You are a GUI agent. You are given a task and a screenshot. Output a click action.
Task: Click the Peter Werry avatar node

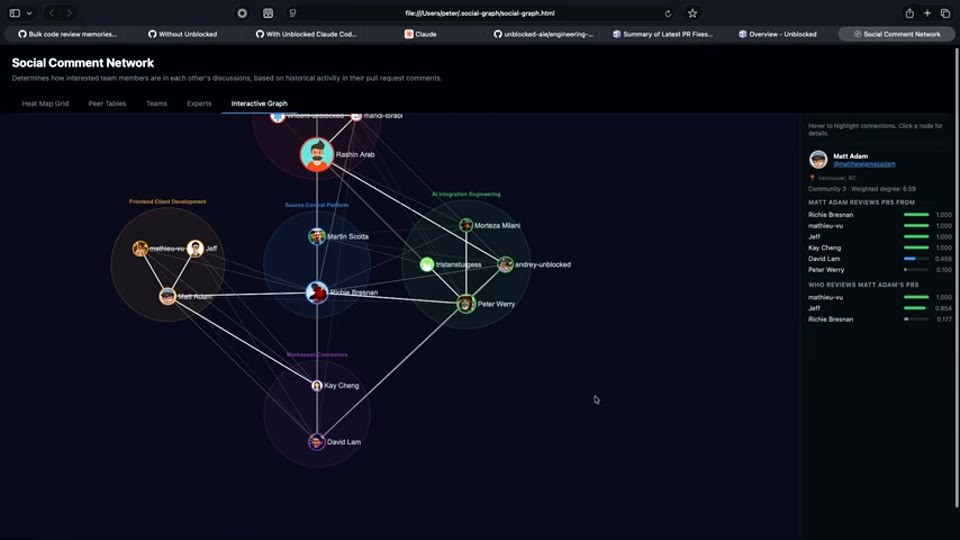(466, 304)
